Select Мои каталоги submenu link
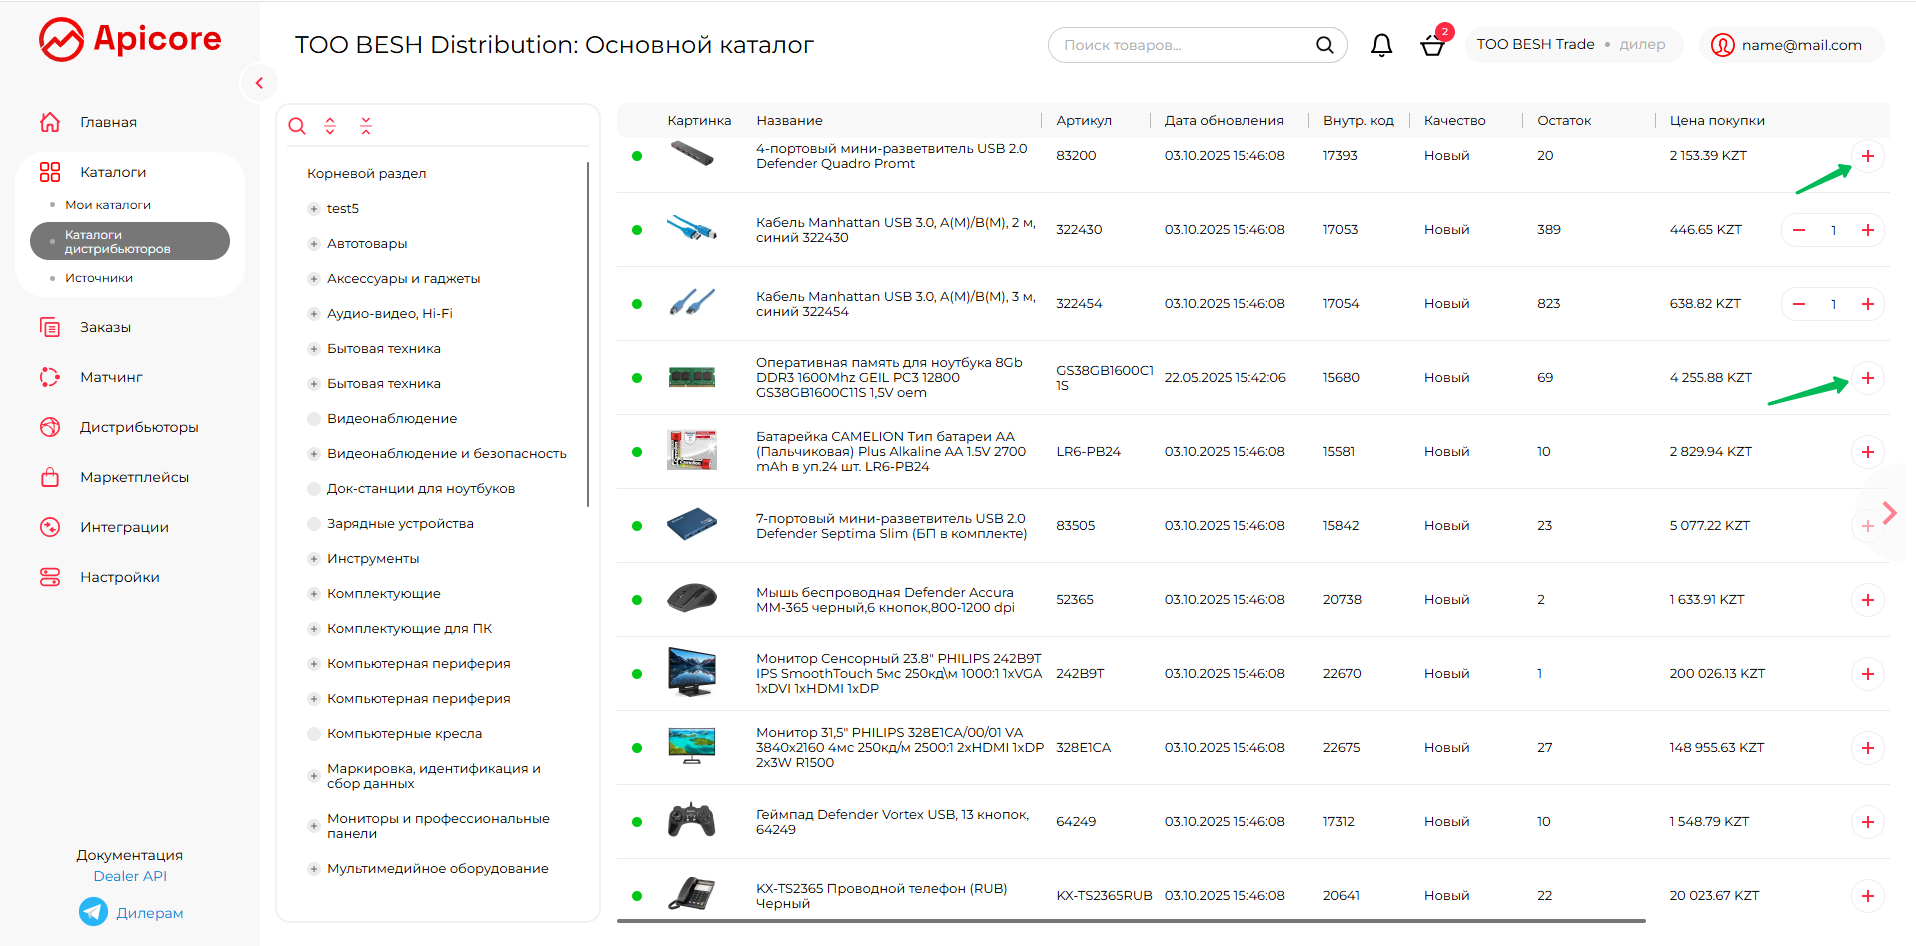1916x946 pixels. pos(108,205)
